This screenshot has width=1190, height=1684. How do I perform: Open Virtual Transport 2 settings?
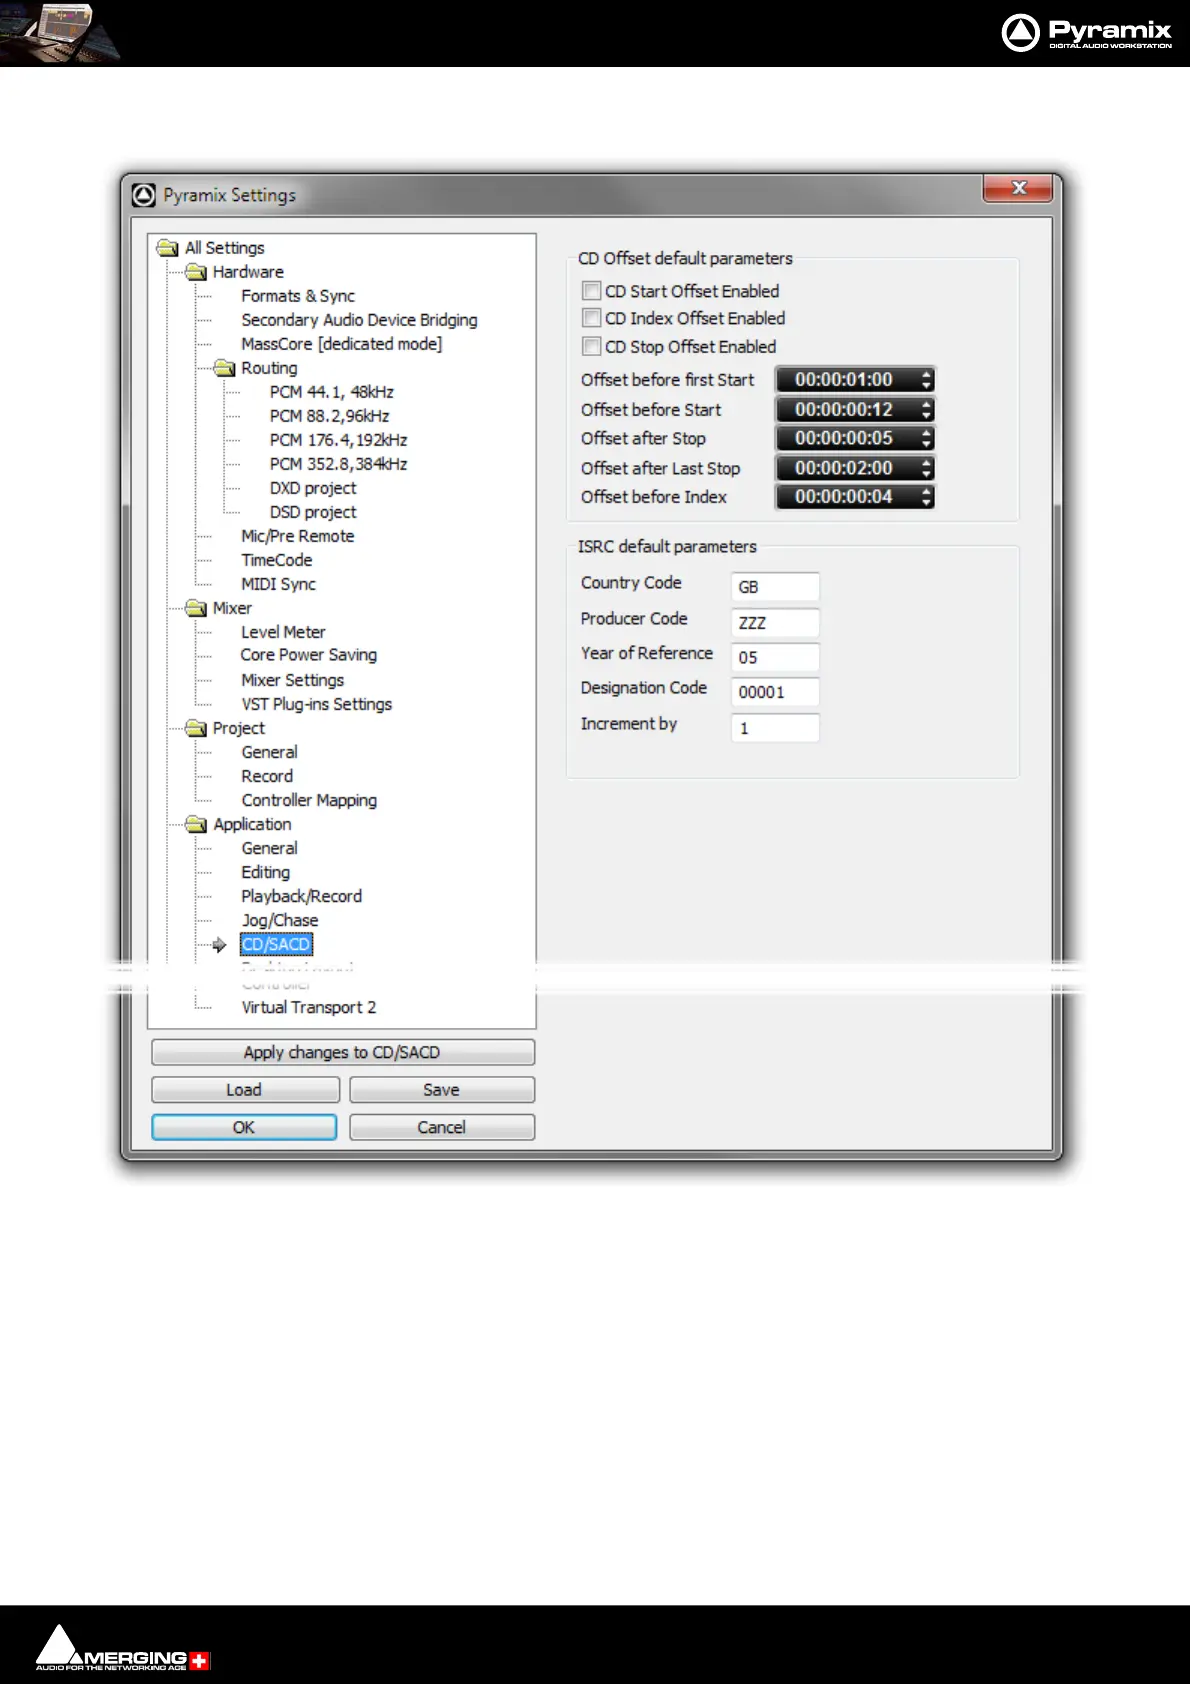tap(309, 1007)
